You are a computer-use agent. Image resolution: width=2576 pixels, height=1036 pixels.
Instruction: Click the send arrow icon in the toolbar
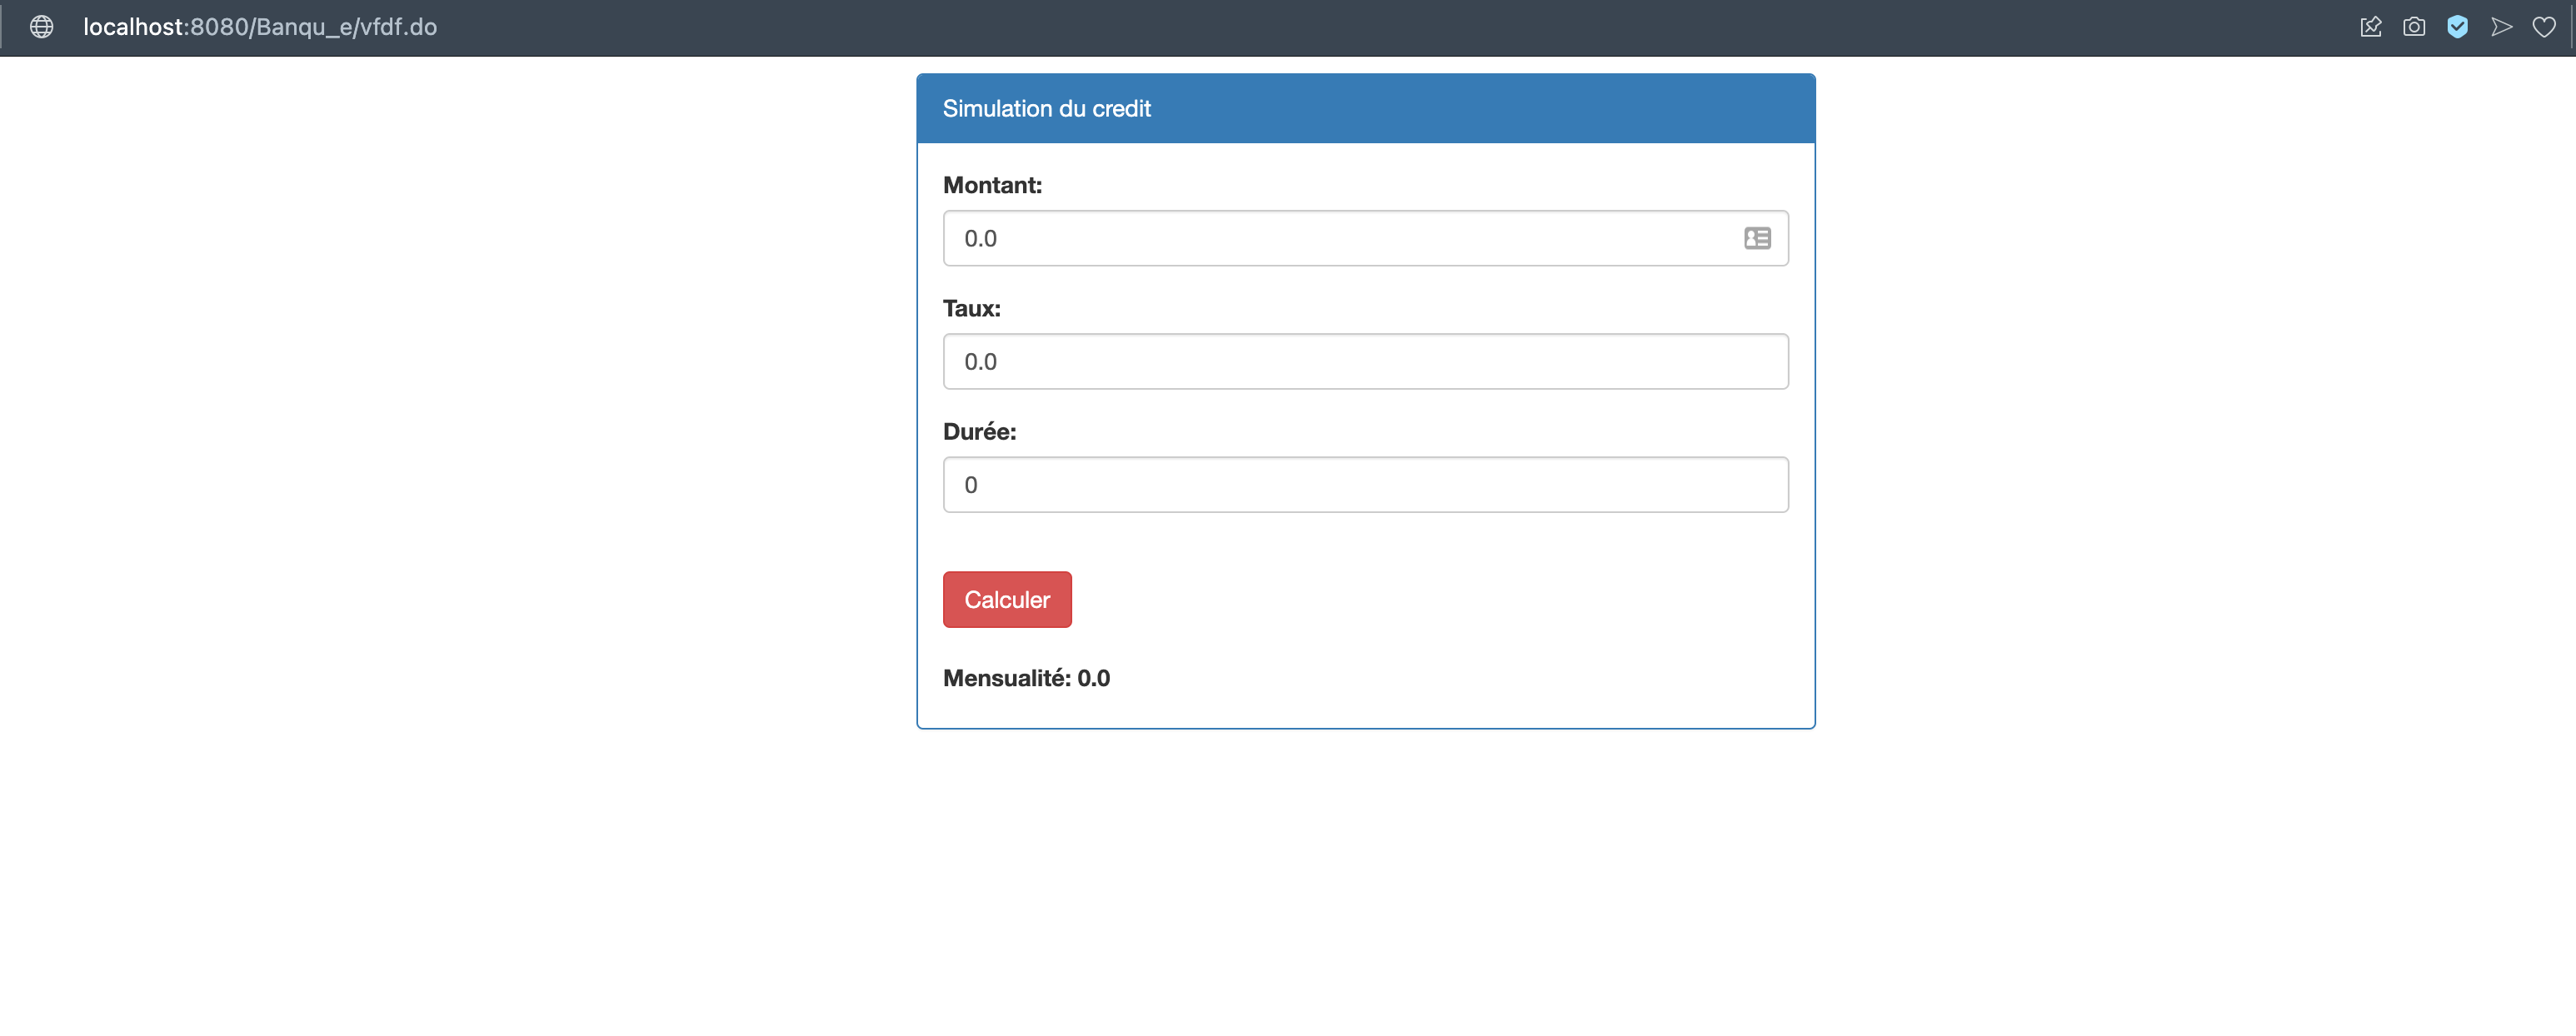click(x=2501, y=27)
